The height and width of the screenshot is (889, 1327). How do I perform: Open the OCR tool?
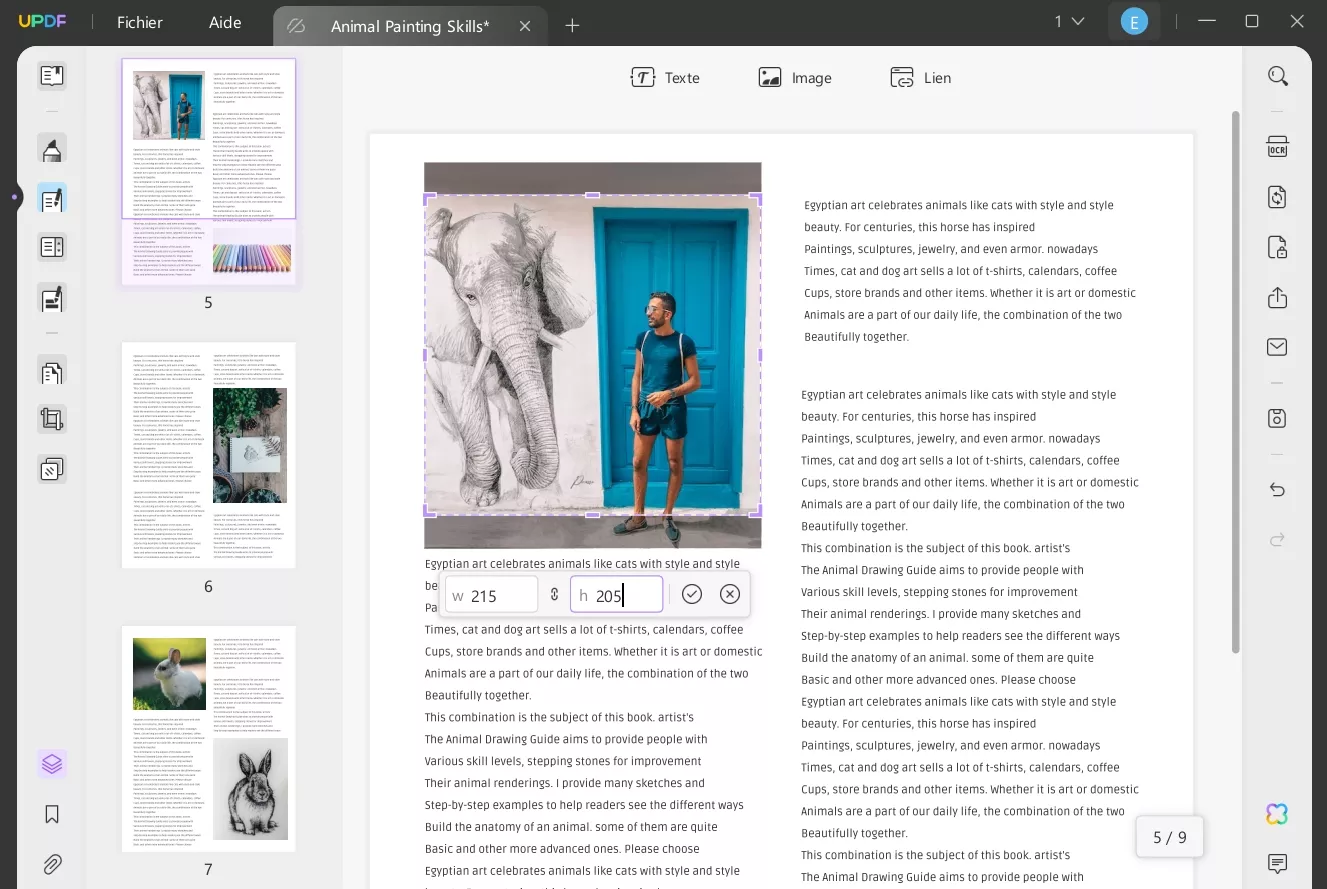pos(1277,146)
